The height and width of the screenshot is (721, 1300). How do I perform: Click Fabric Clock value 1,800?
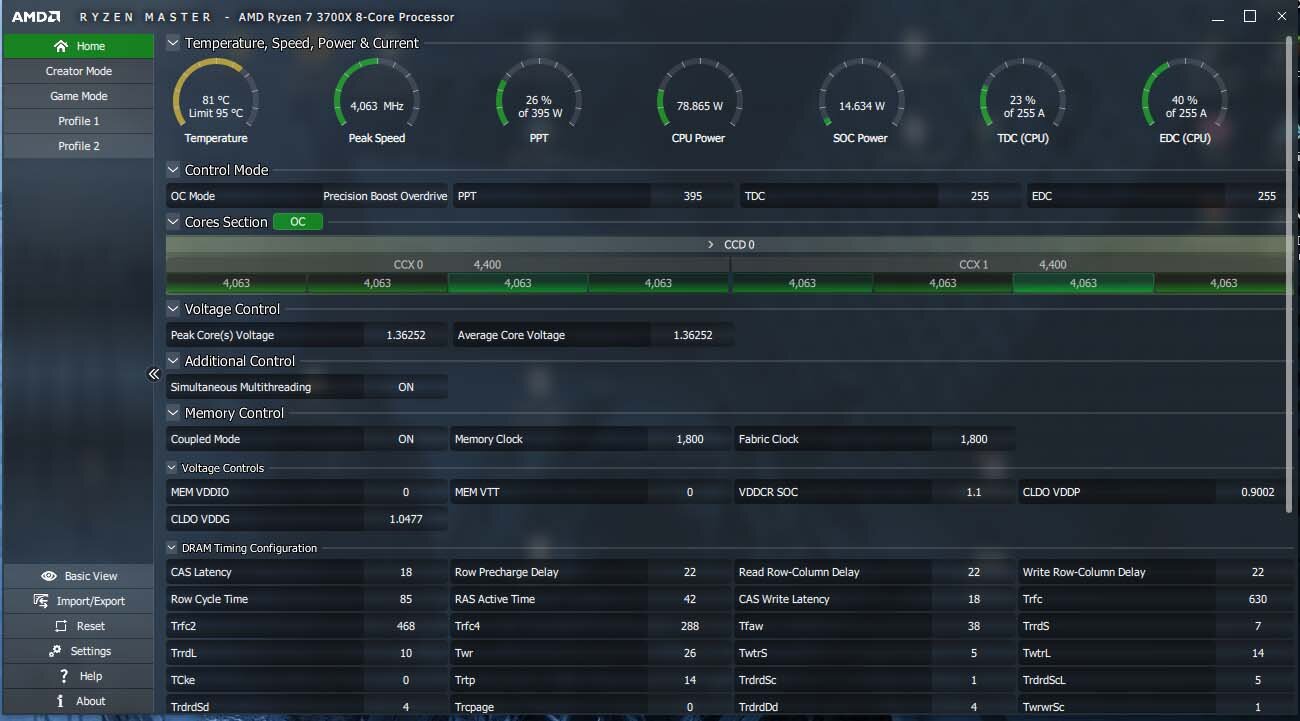point(974,439)
